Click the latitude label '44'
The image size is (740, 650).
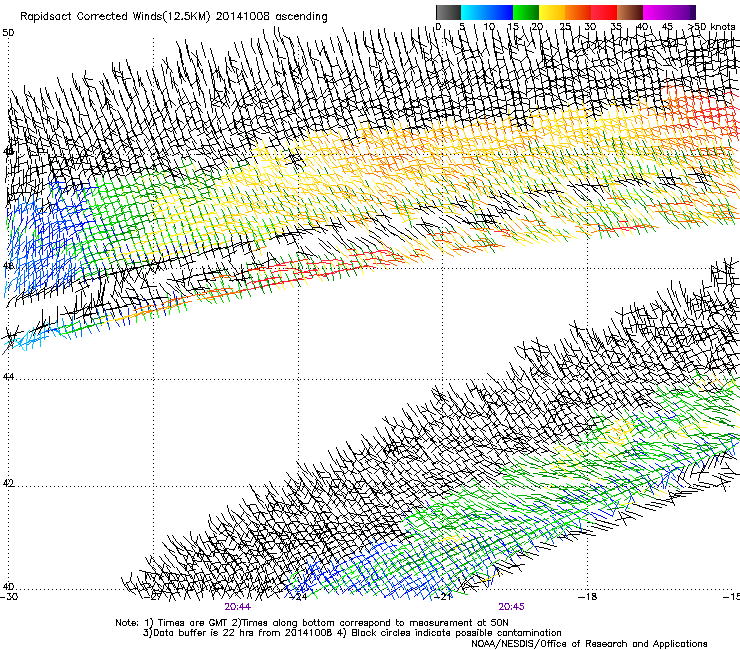pyautogui.click(x=8, y=377)
